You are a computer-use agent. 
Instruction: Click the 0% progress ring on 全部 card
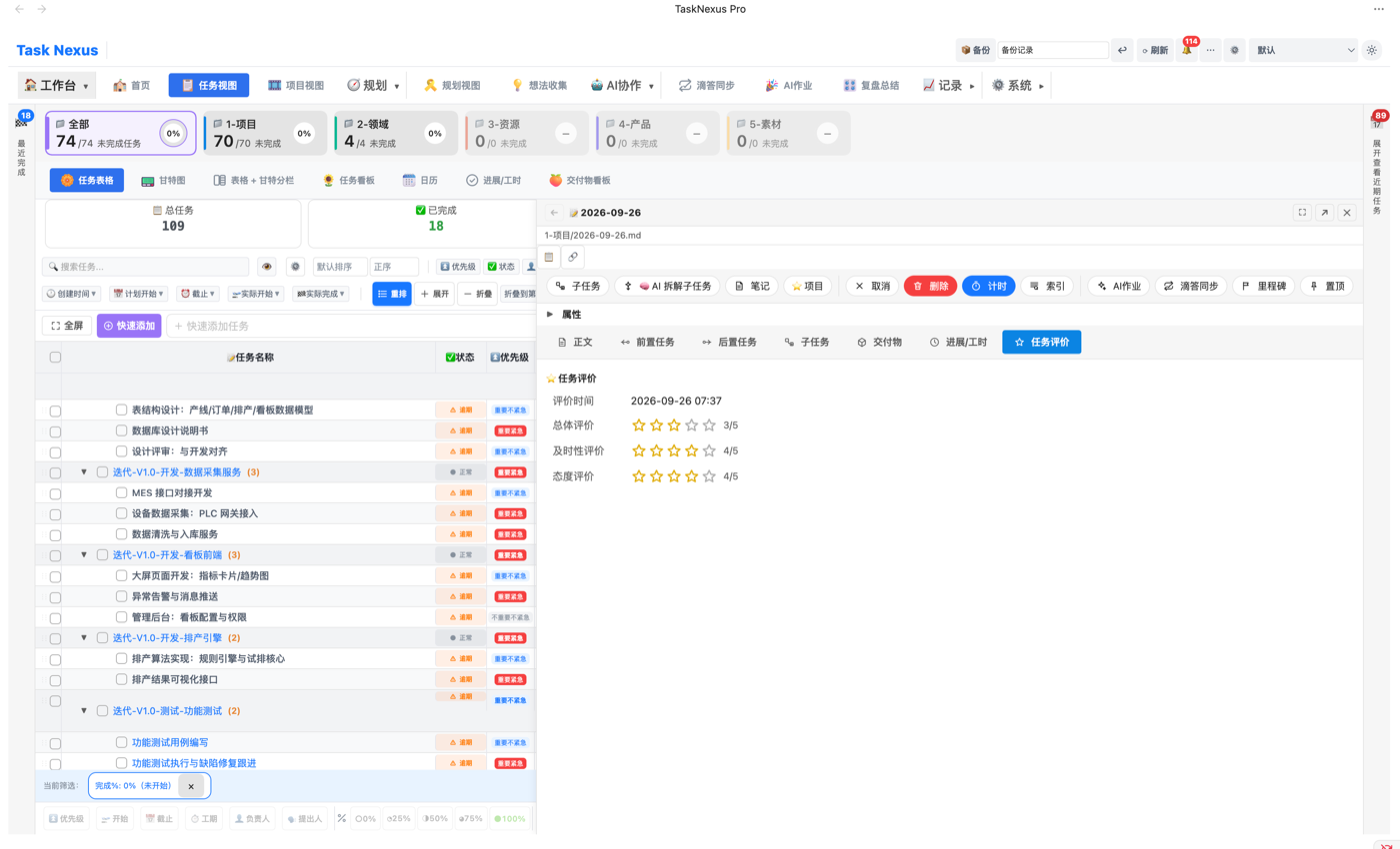click(x=173, y=133)
